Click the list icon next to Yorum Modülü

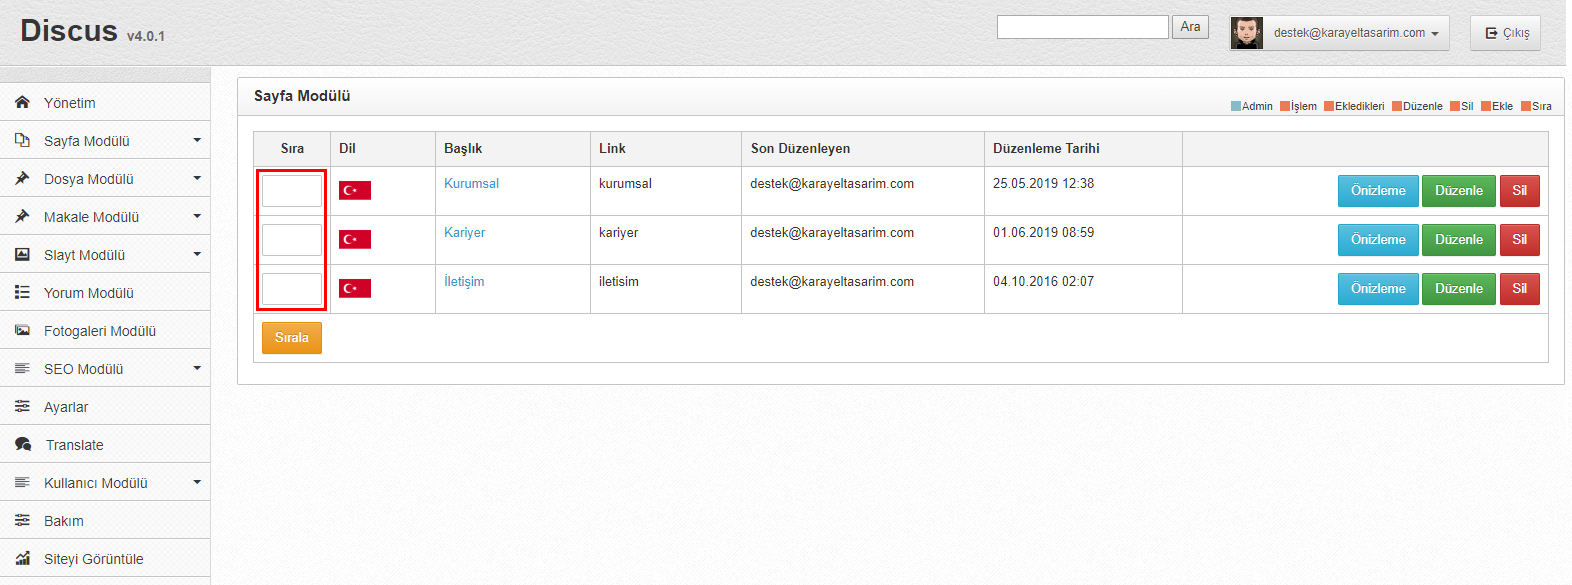[22, 292]
